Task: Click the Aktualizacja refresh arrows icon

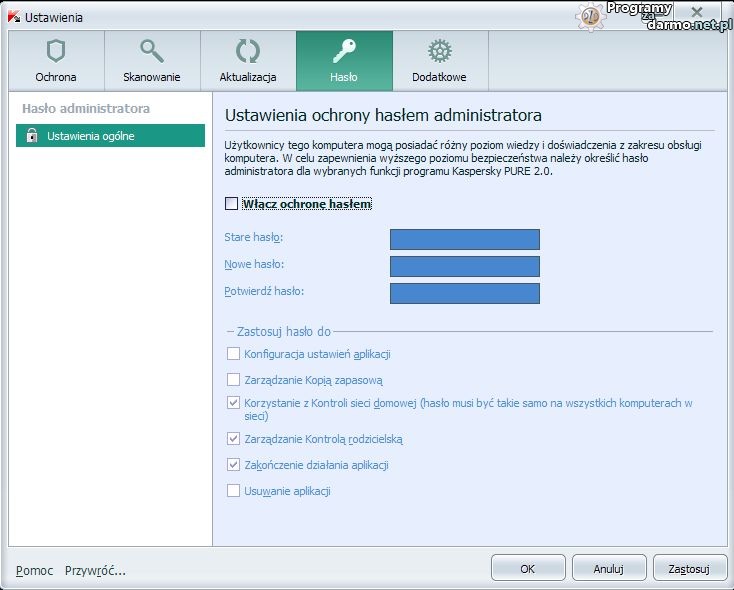Action: (248, 51)
